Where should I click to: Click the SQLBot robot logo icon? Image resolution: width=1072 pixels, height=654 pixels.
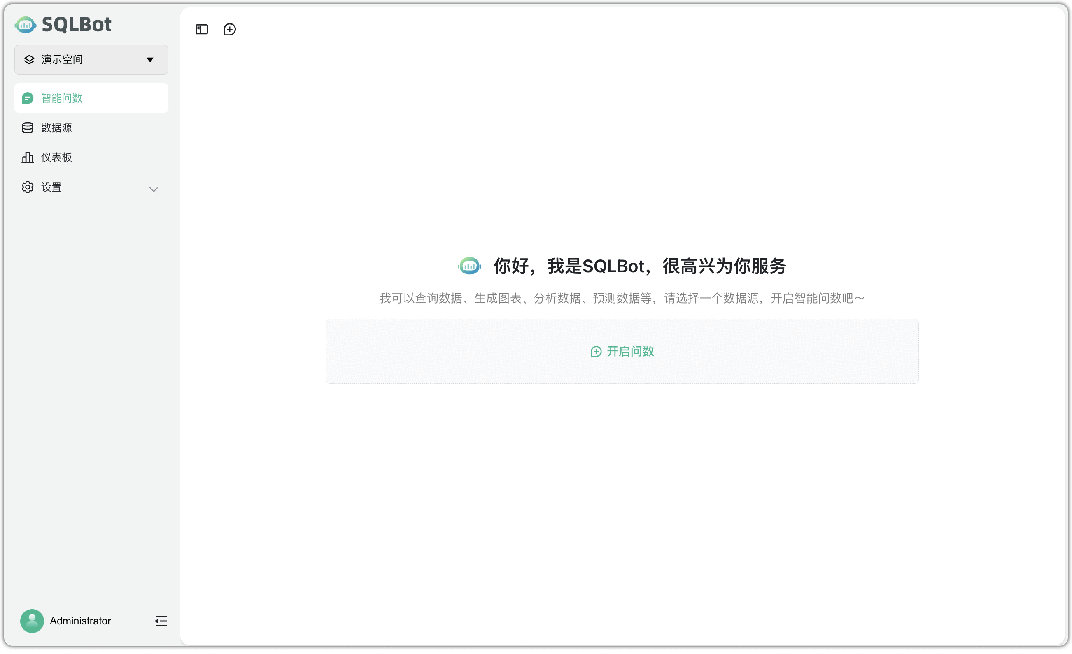[26, 24]
